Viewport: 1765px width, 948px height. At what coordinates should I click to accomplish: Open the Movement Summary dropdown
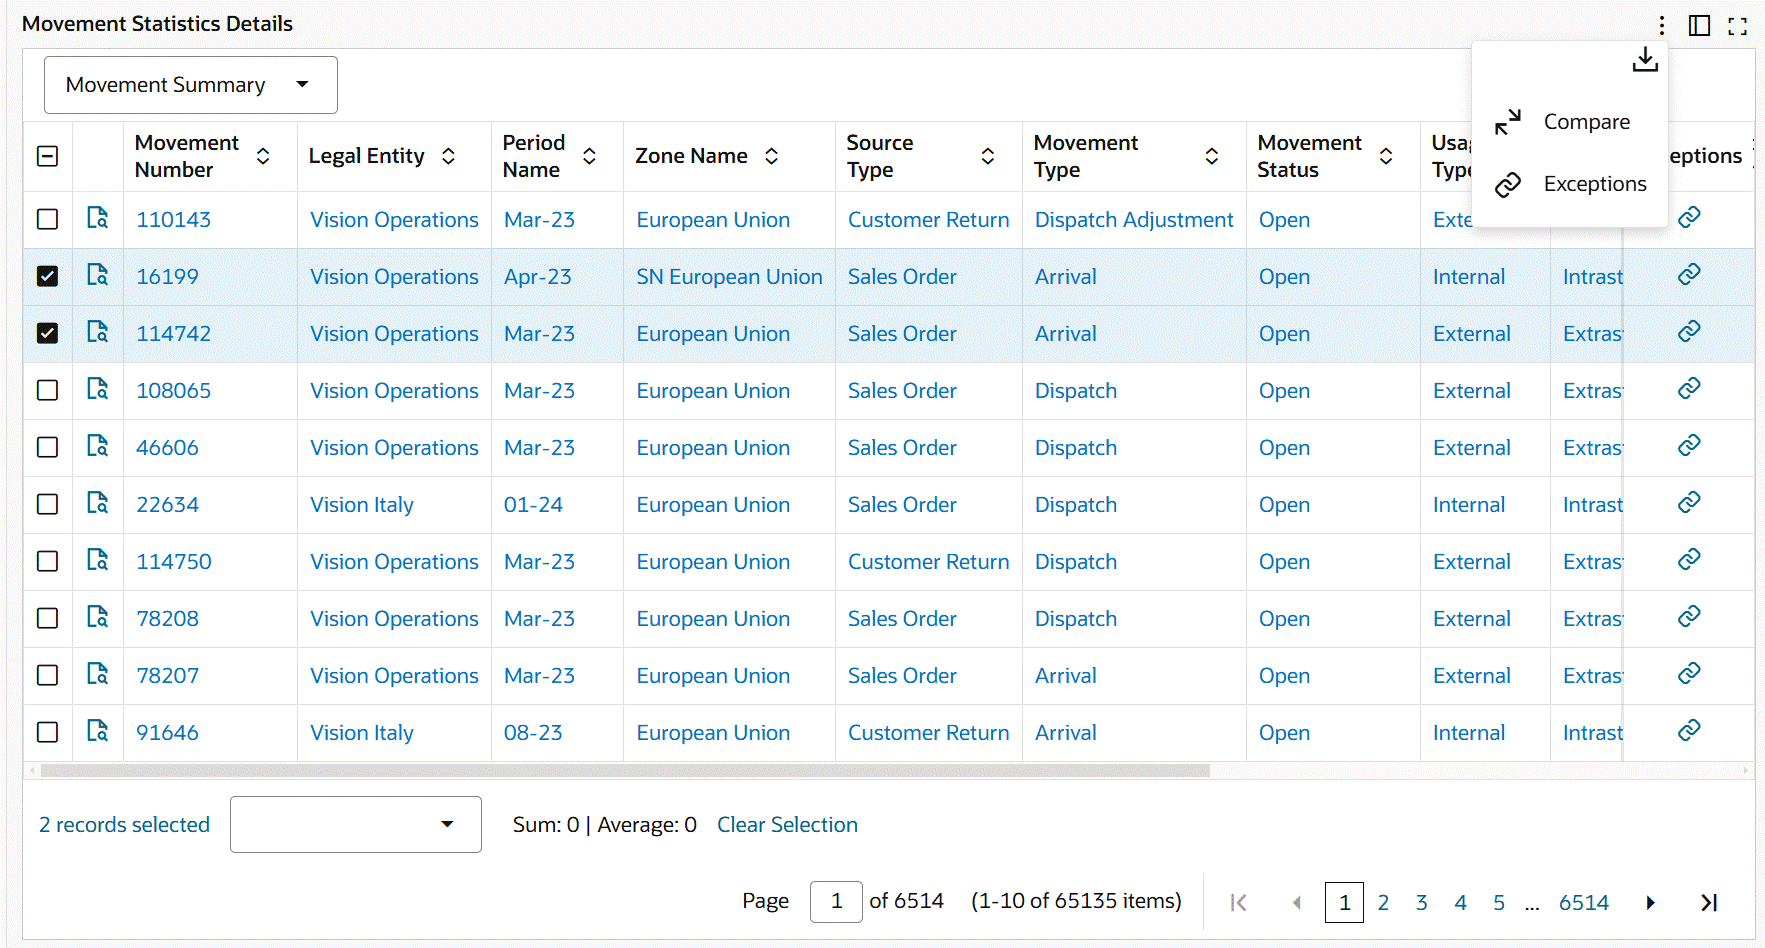190,85
